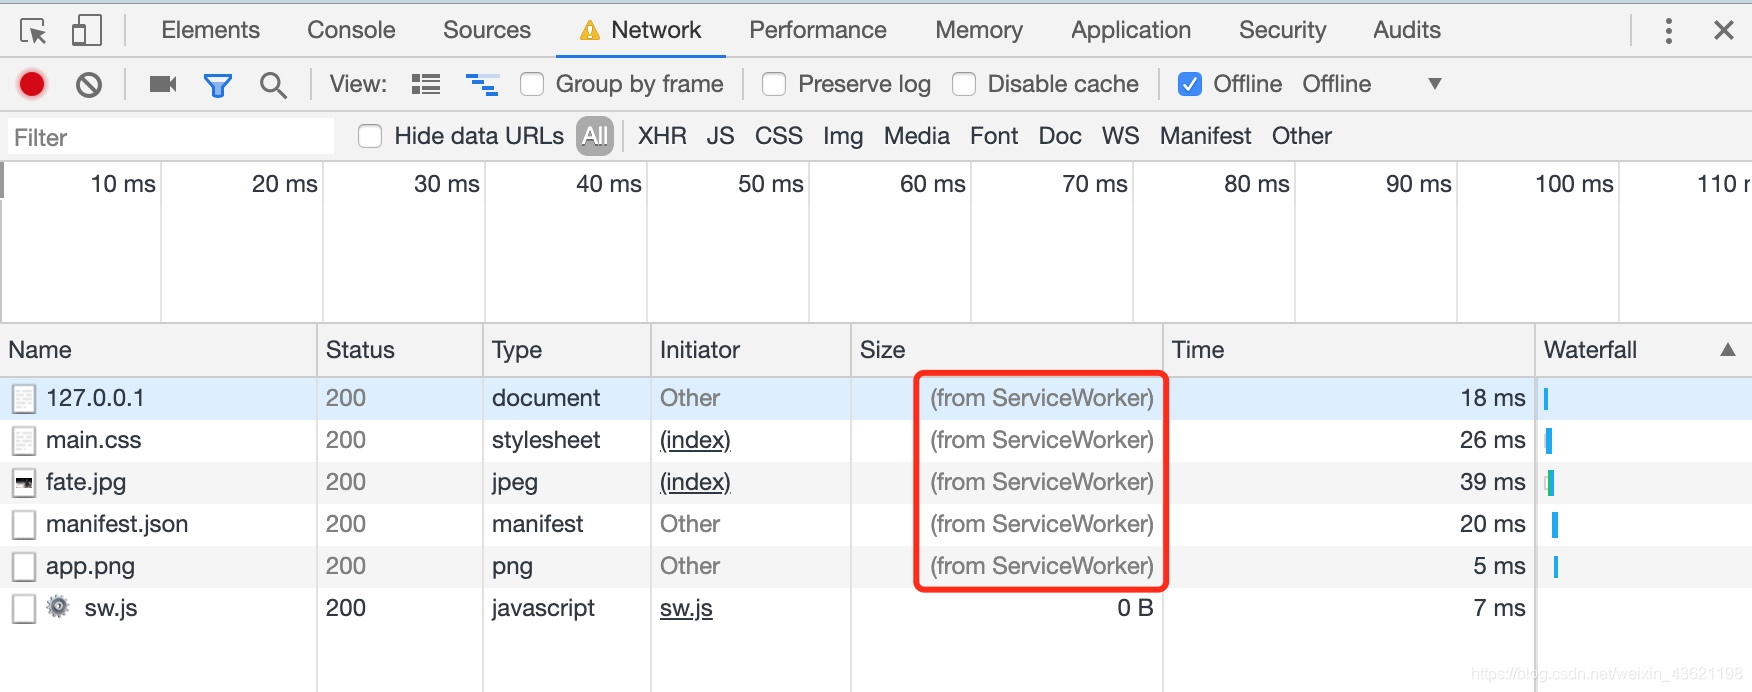Sort by the Type column header

567,350
